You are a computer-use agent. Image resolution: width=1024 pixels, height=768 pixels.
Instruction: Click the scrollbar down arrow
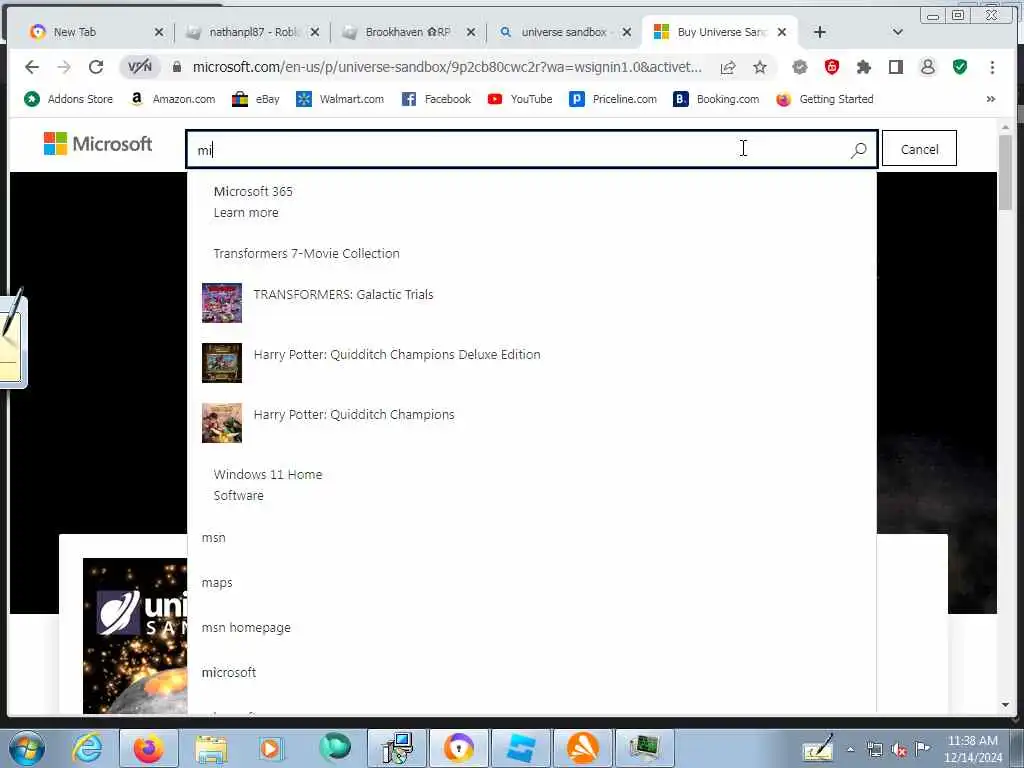(1005, 705)
